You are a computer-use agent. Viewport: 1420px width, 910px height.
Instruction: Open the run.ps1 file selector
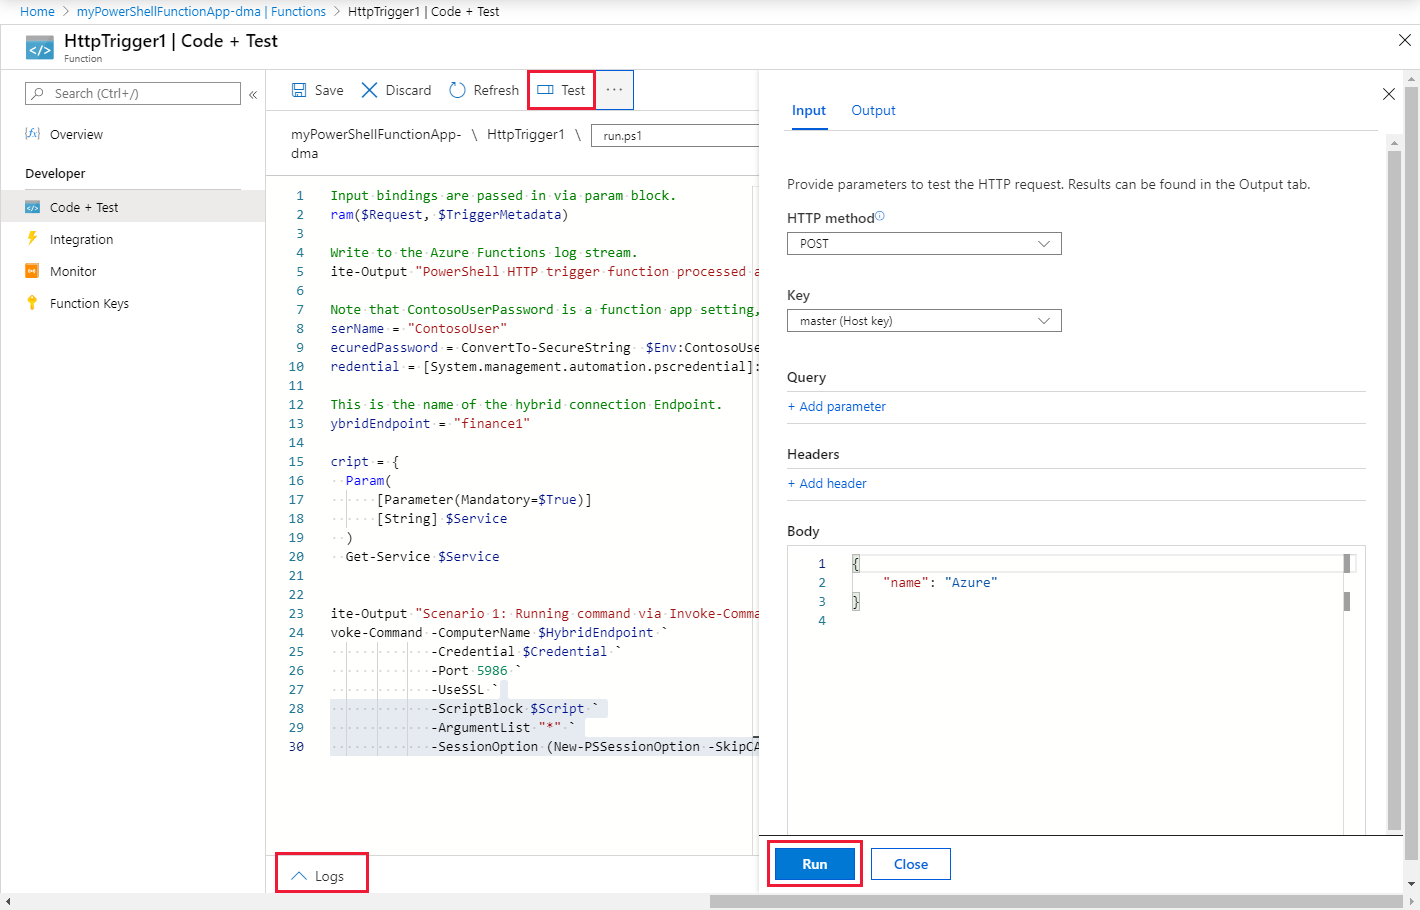[x=675, y=136]
